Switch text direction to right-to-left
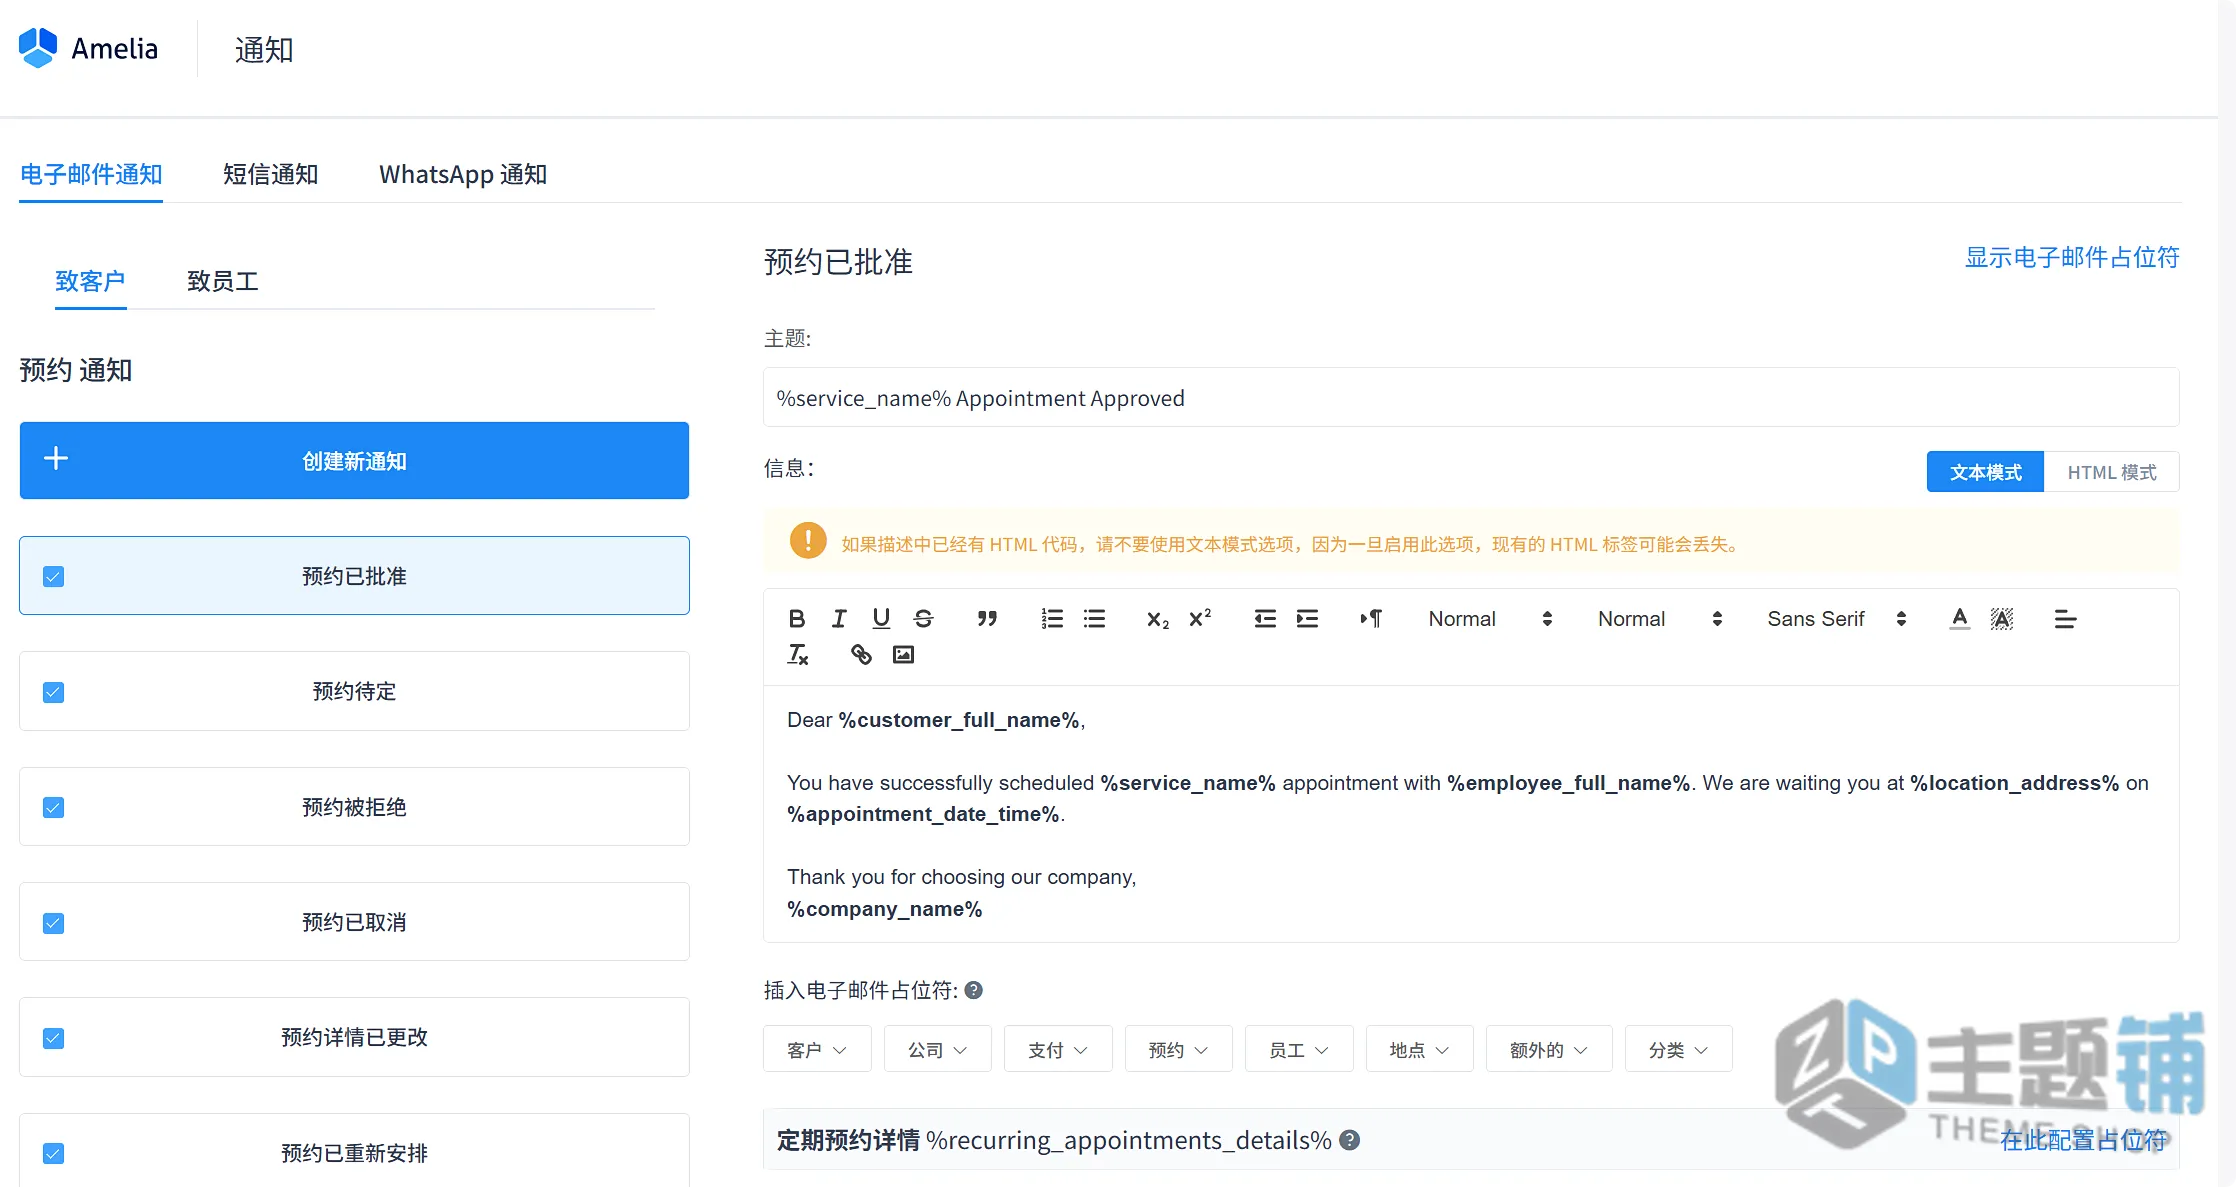Image resolution: width=2236 pixels, height=1187 pixels. click(x=1371, y=619)
